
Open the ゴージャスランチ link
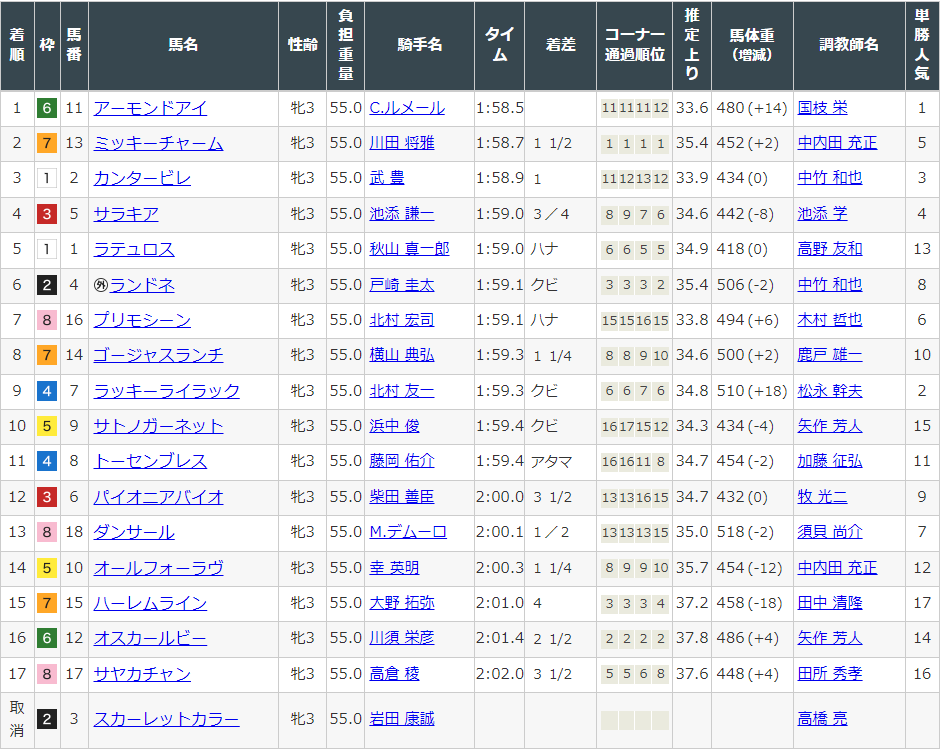158,355
